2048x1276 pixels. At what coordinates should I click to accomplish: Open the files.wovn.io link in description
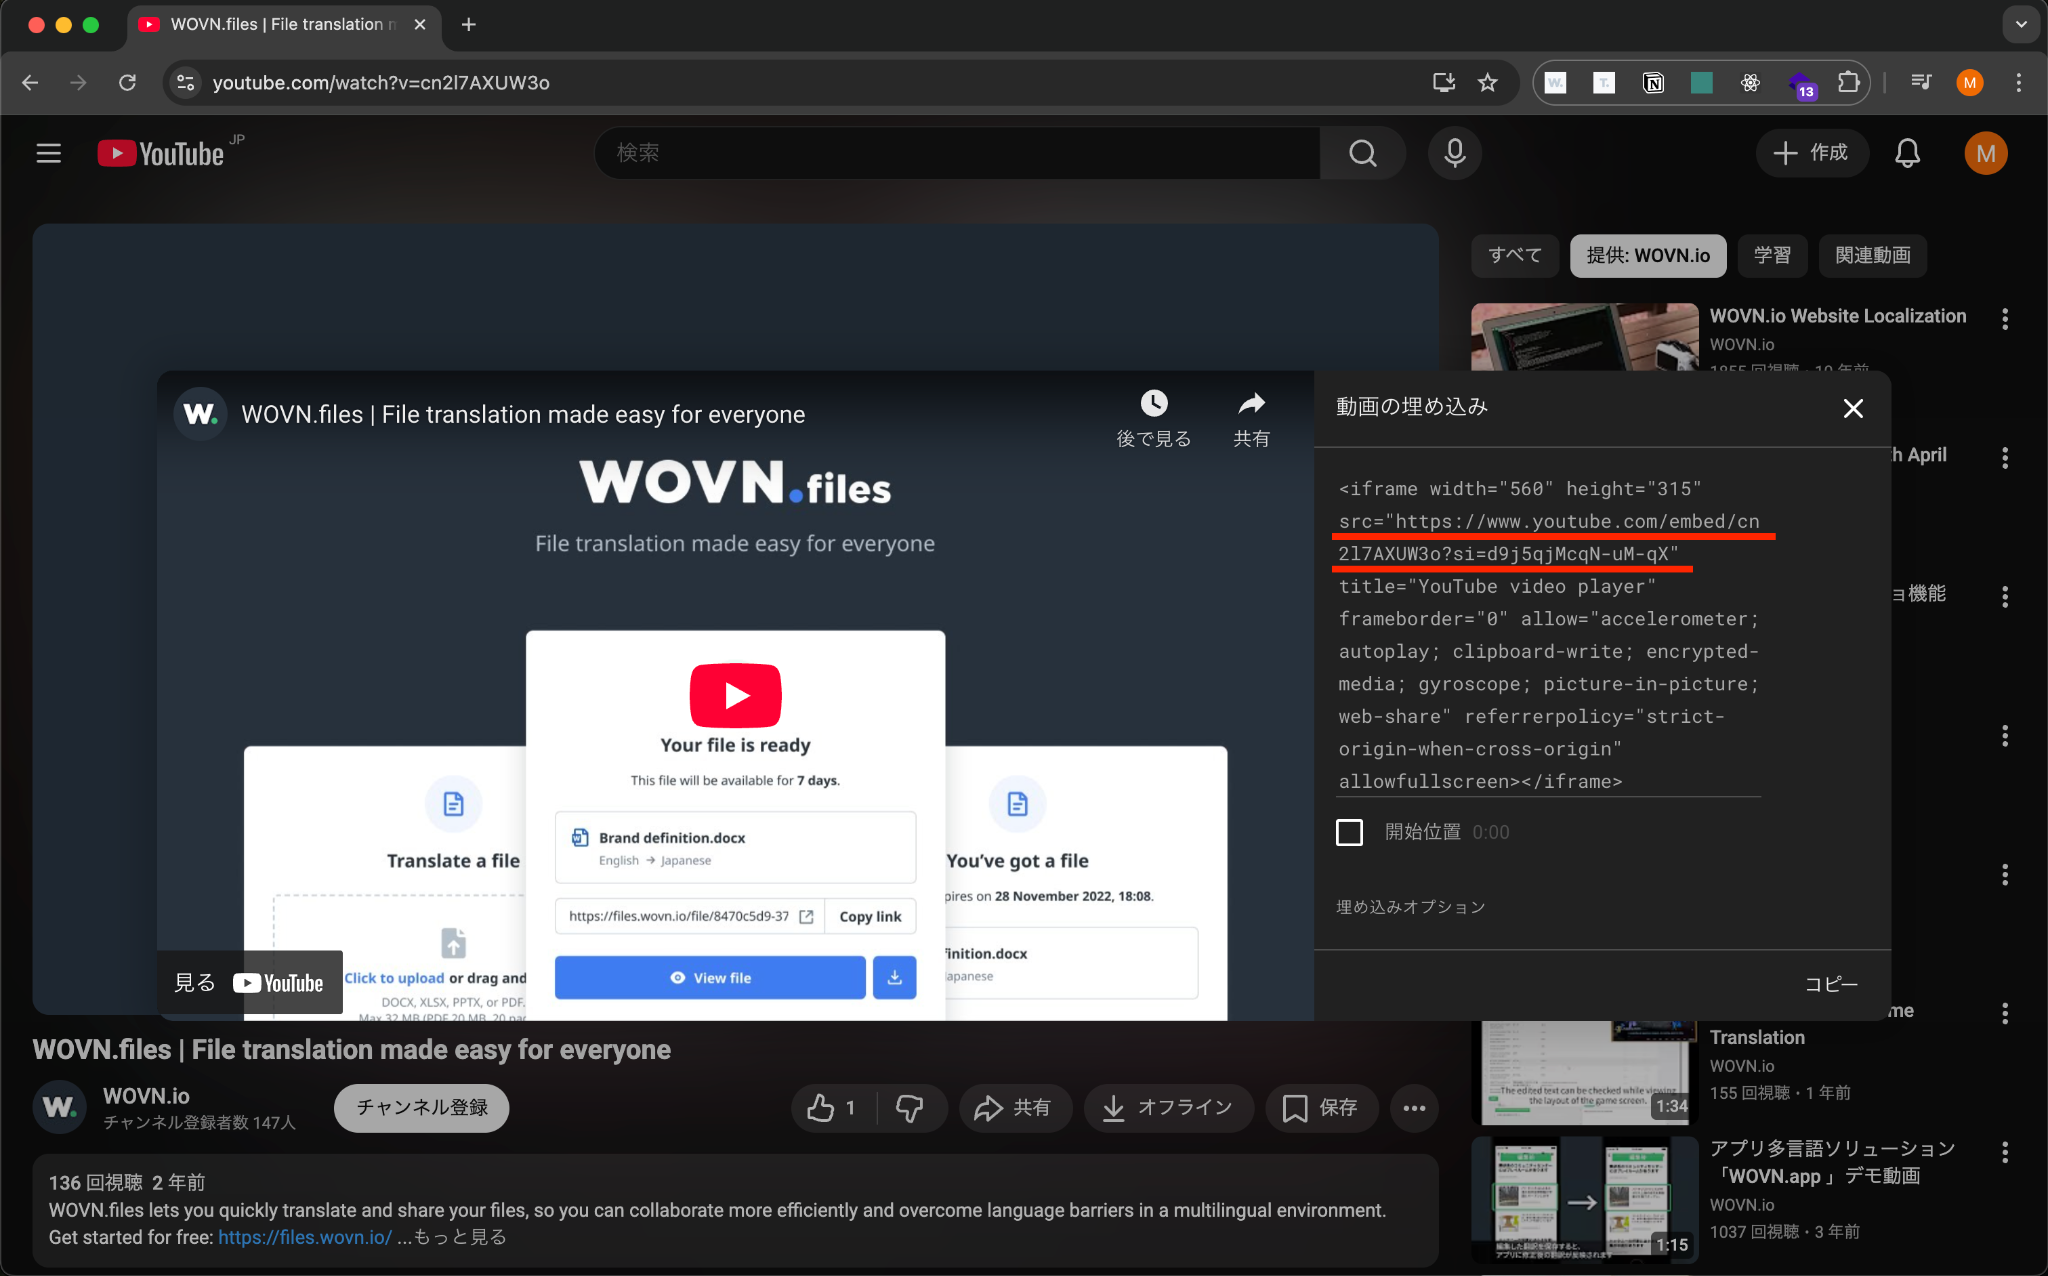(x=305, y=1237)
